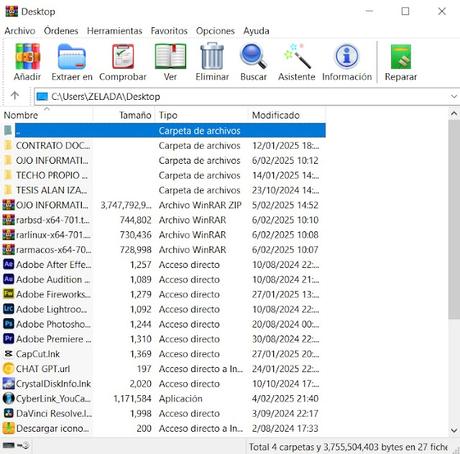Click the size value 730,436
The image size is (460, 454).
click(136, 235)
